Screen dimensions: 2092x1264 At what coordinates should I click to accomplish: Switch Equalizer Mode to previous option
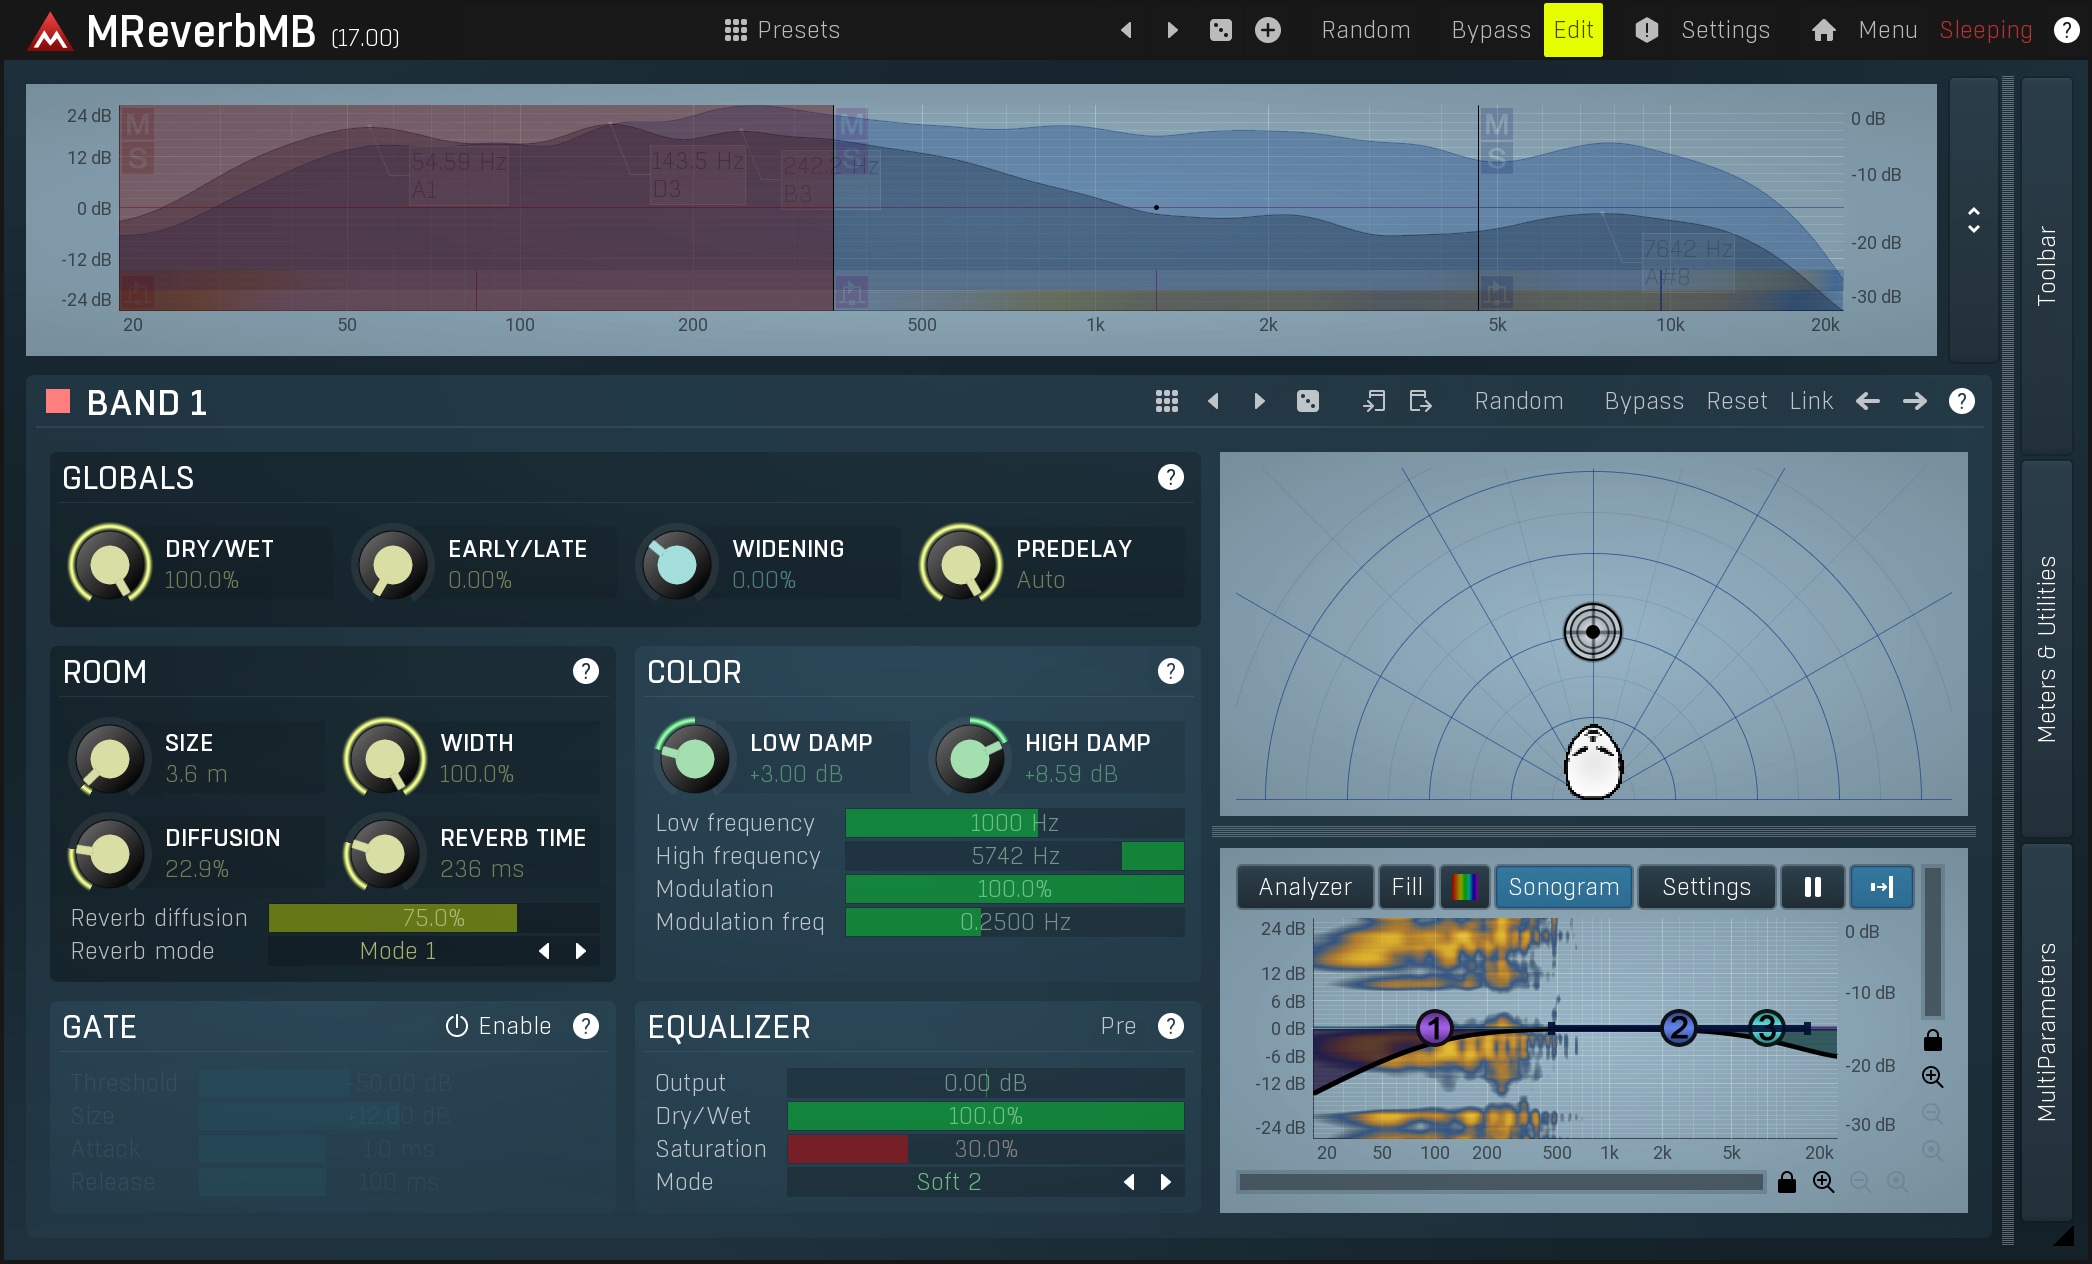pyautogui.click(x=1129, y=1182)
